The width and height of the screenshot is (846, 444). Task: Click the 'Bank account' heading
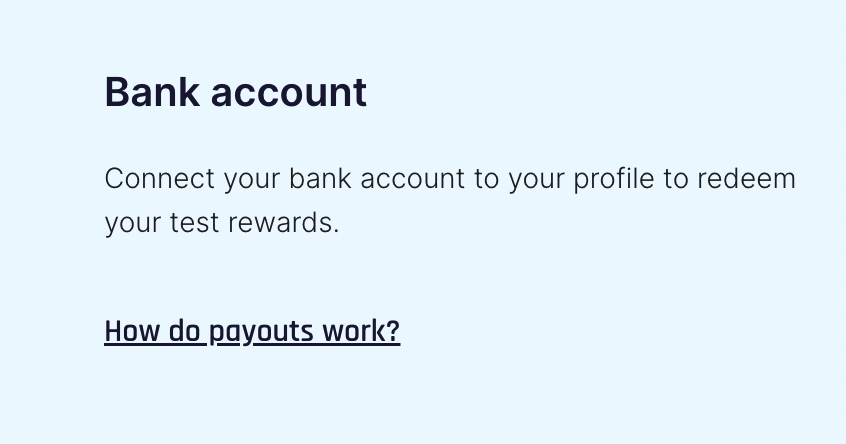point(236,92)
